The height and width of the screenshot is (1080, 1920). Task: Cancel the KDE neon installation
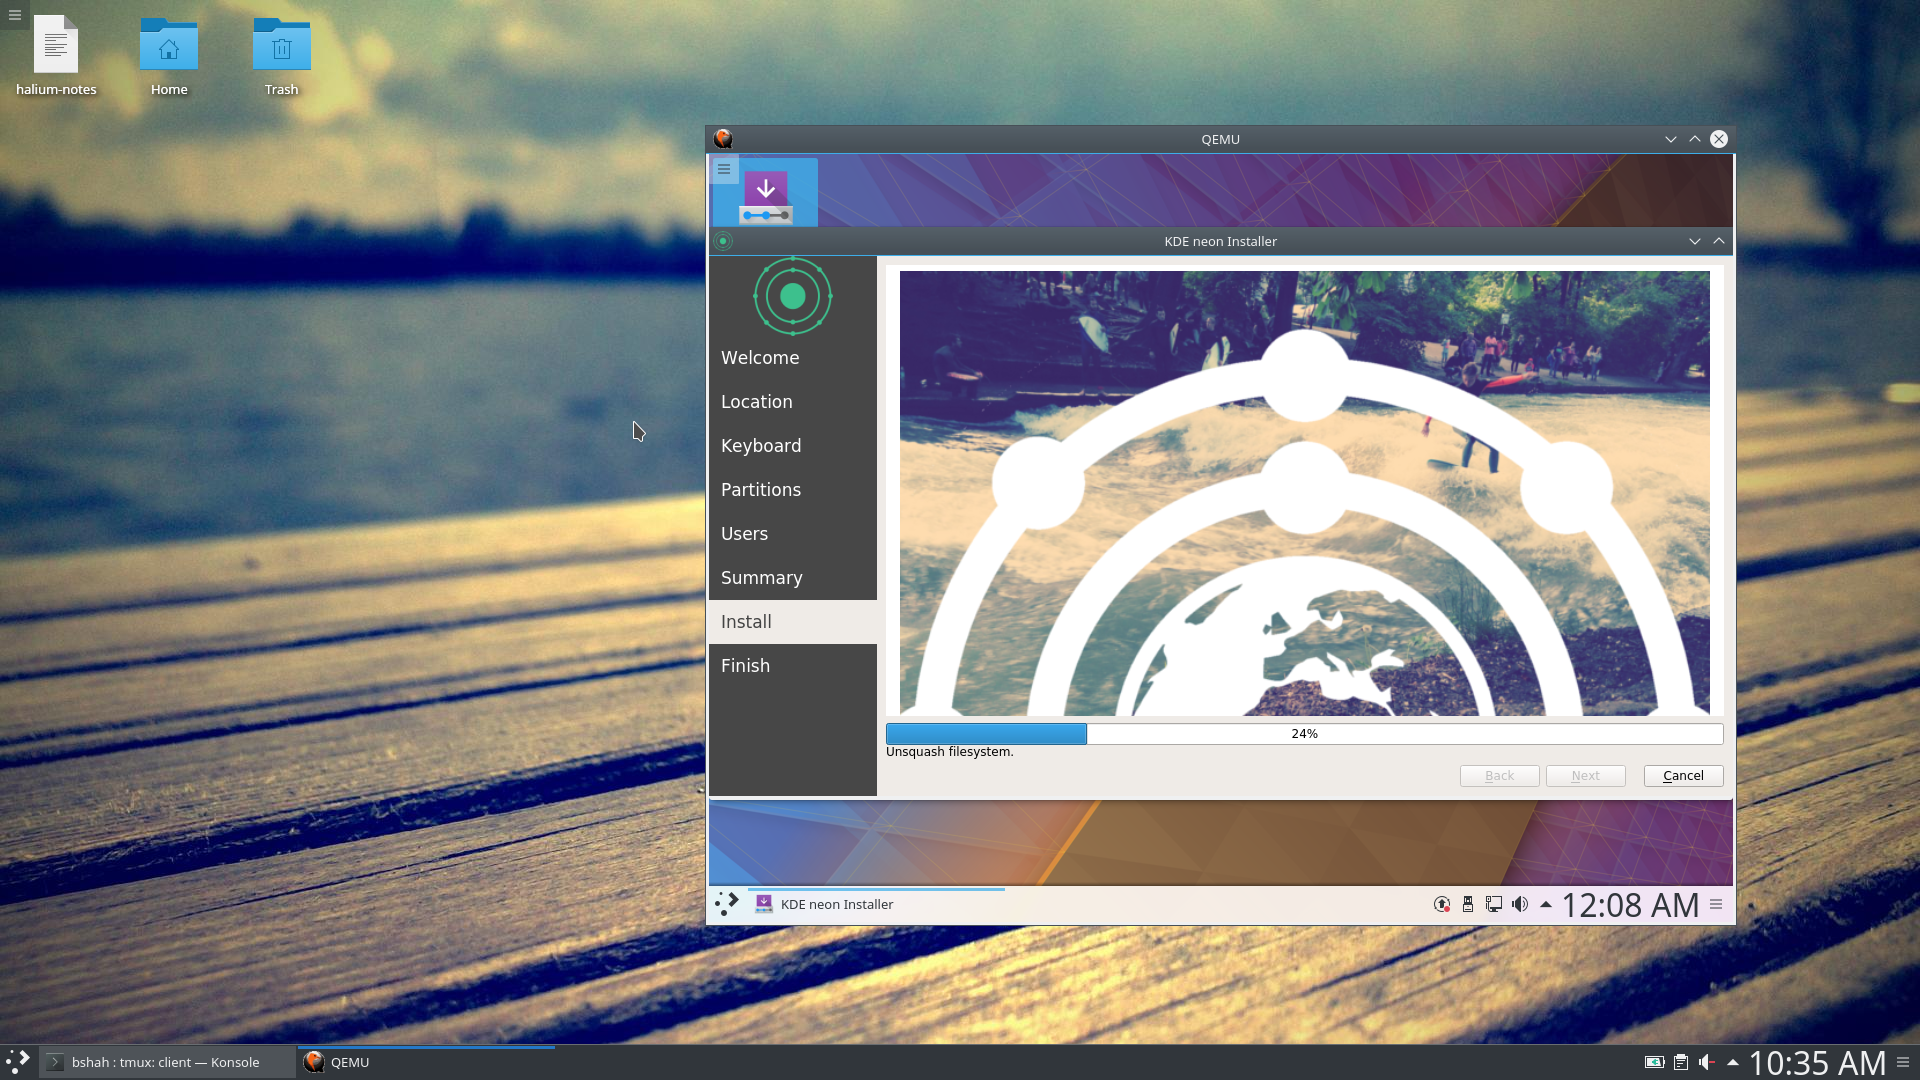pyautogui.click(x=1682, y=775)
